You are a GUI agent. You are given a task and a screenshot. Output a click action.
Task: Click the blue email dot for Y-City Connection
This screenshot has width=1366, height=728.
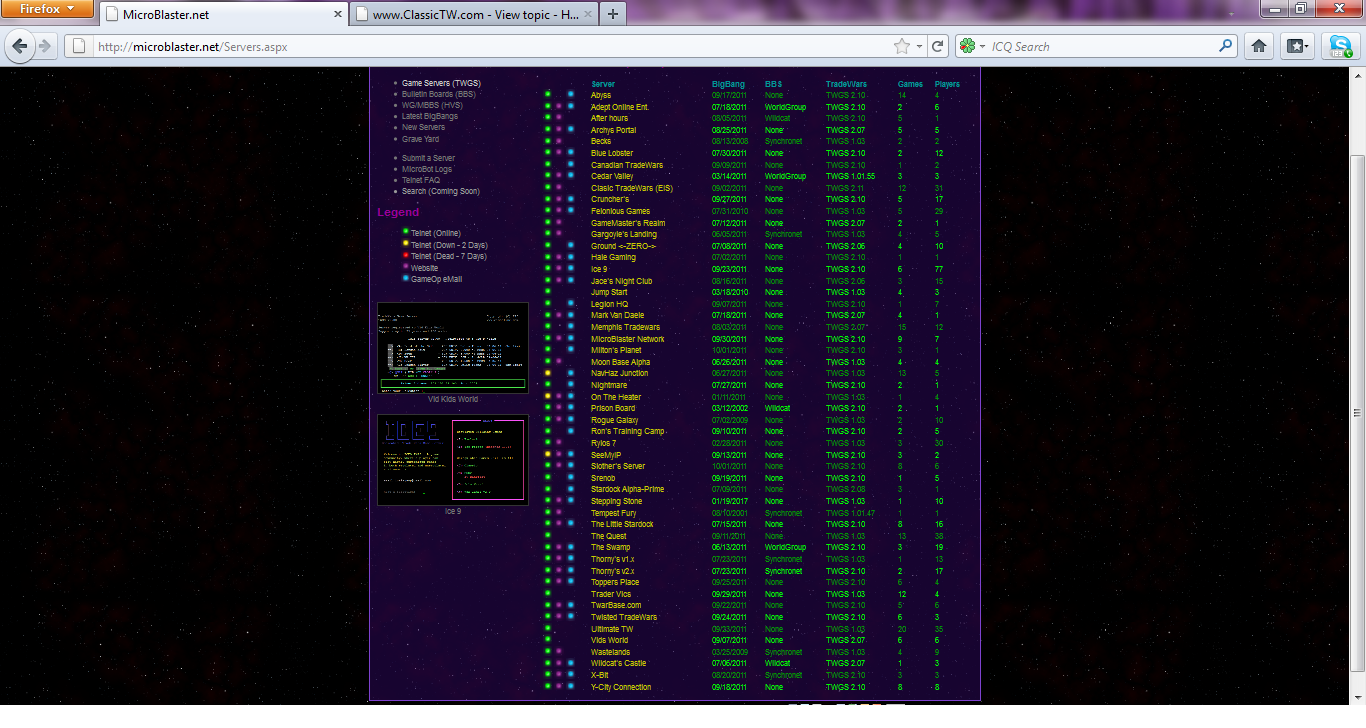571,687
